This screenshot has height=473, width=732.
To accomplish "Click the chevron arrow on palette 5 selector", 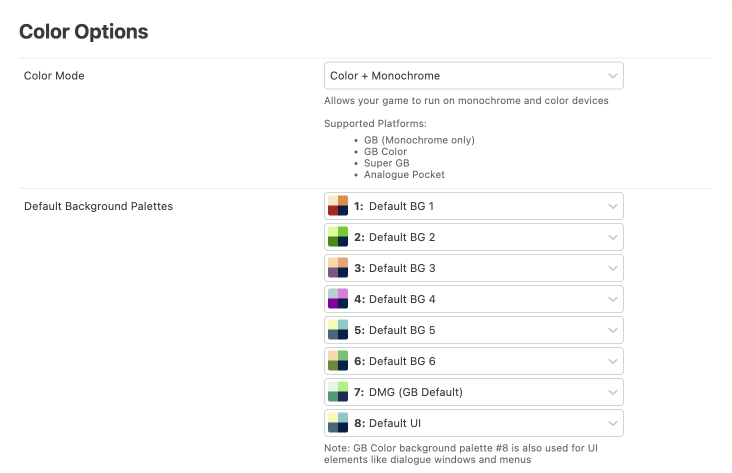I will point(612,330).
